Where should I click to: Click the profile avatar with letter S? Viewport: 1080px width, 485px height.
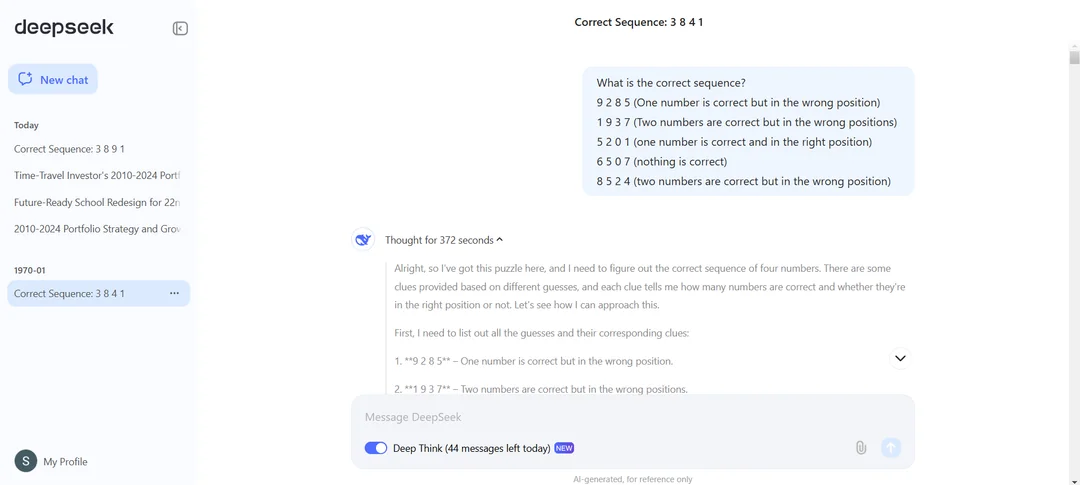(x=25, y=461)
